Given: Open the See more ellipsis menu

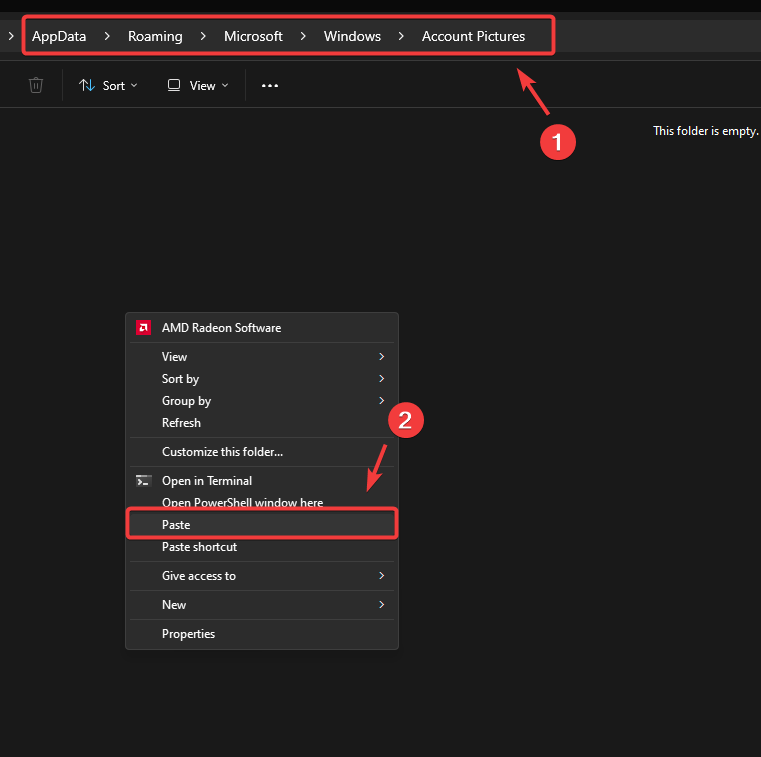Looking at the screenshot, I should (269, 86).
